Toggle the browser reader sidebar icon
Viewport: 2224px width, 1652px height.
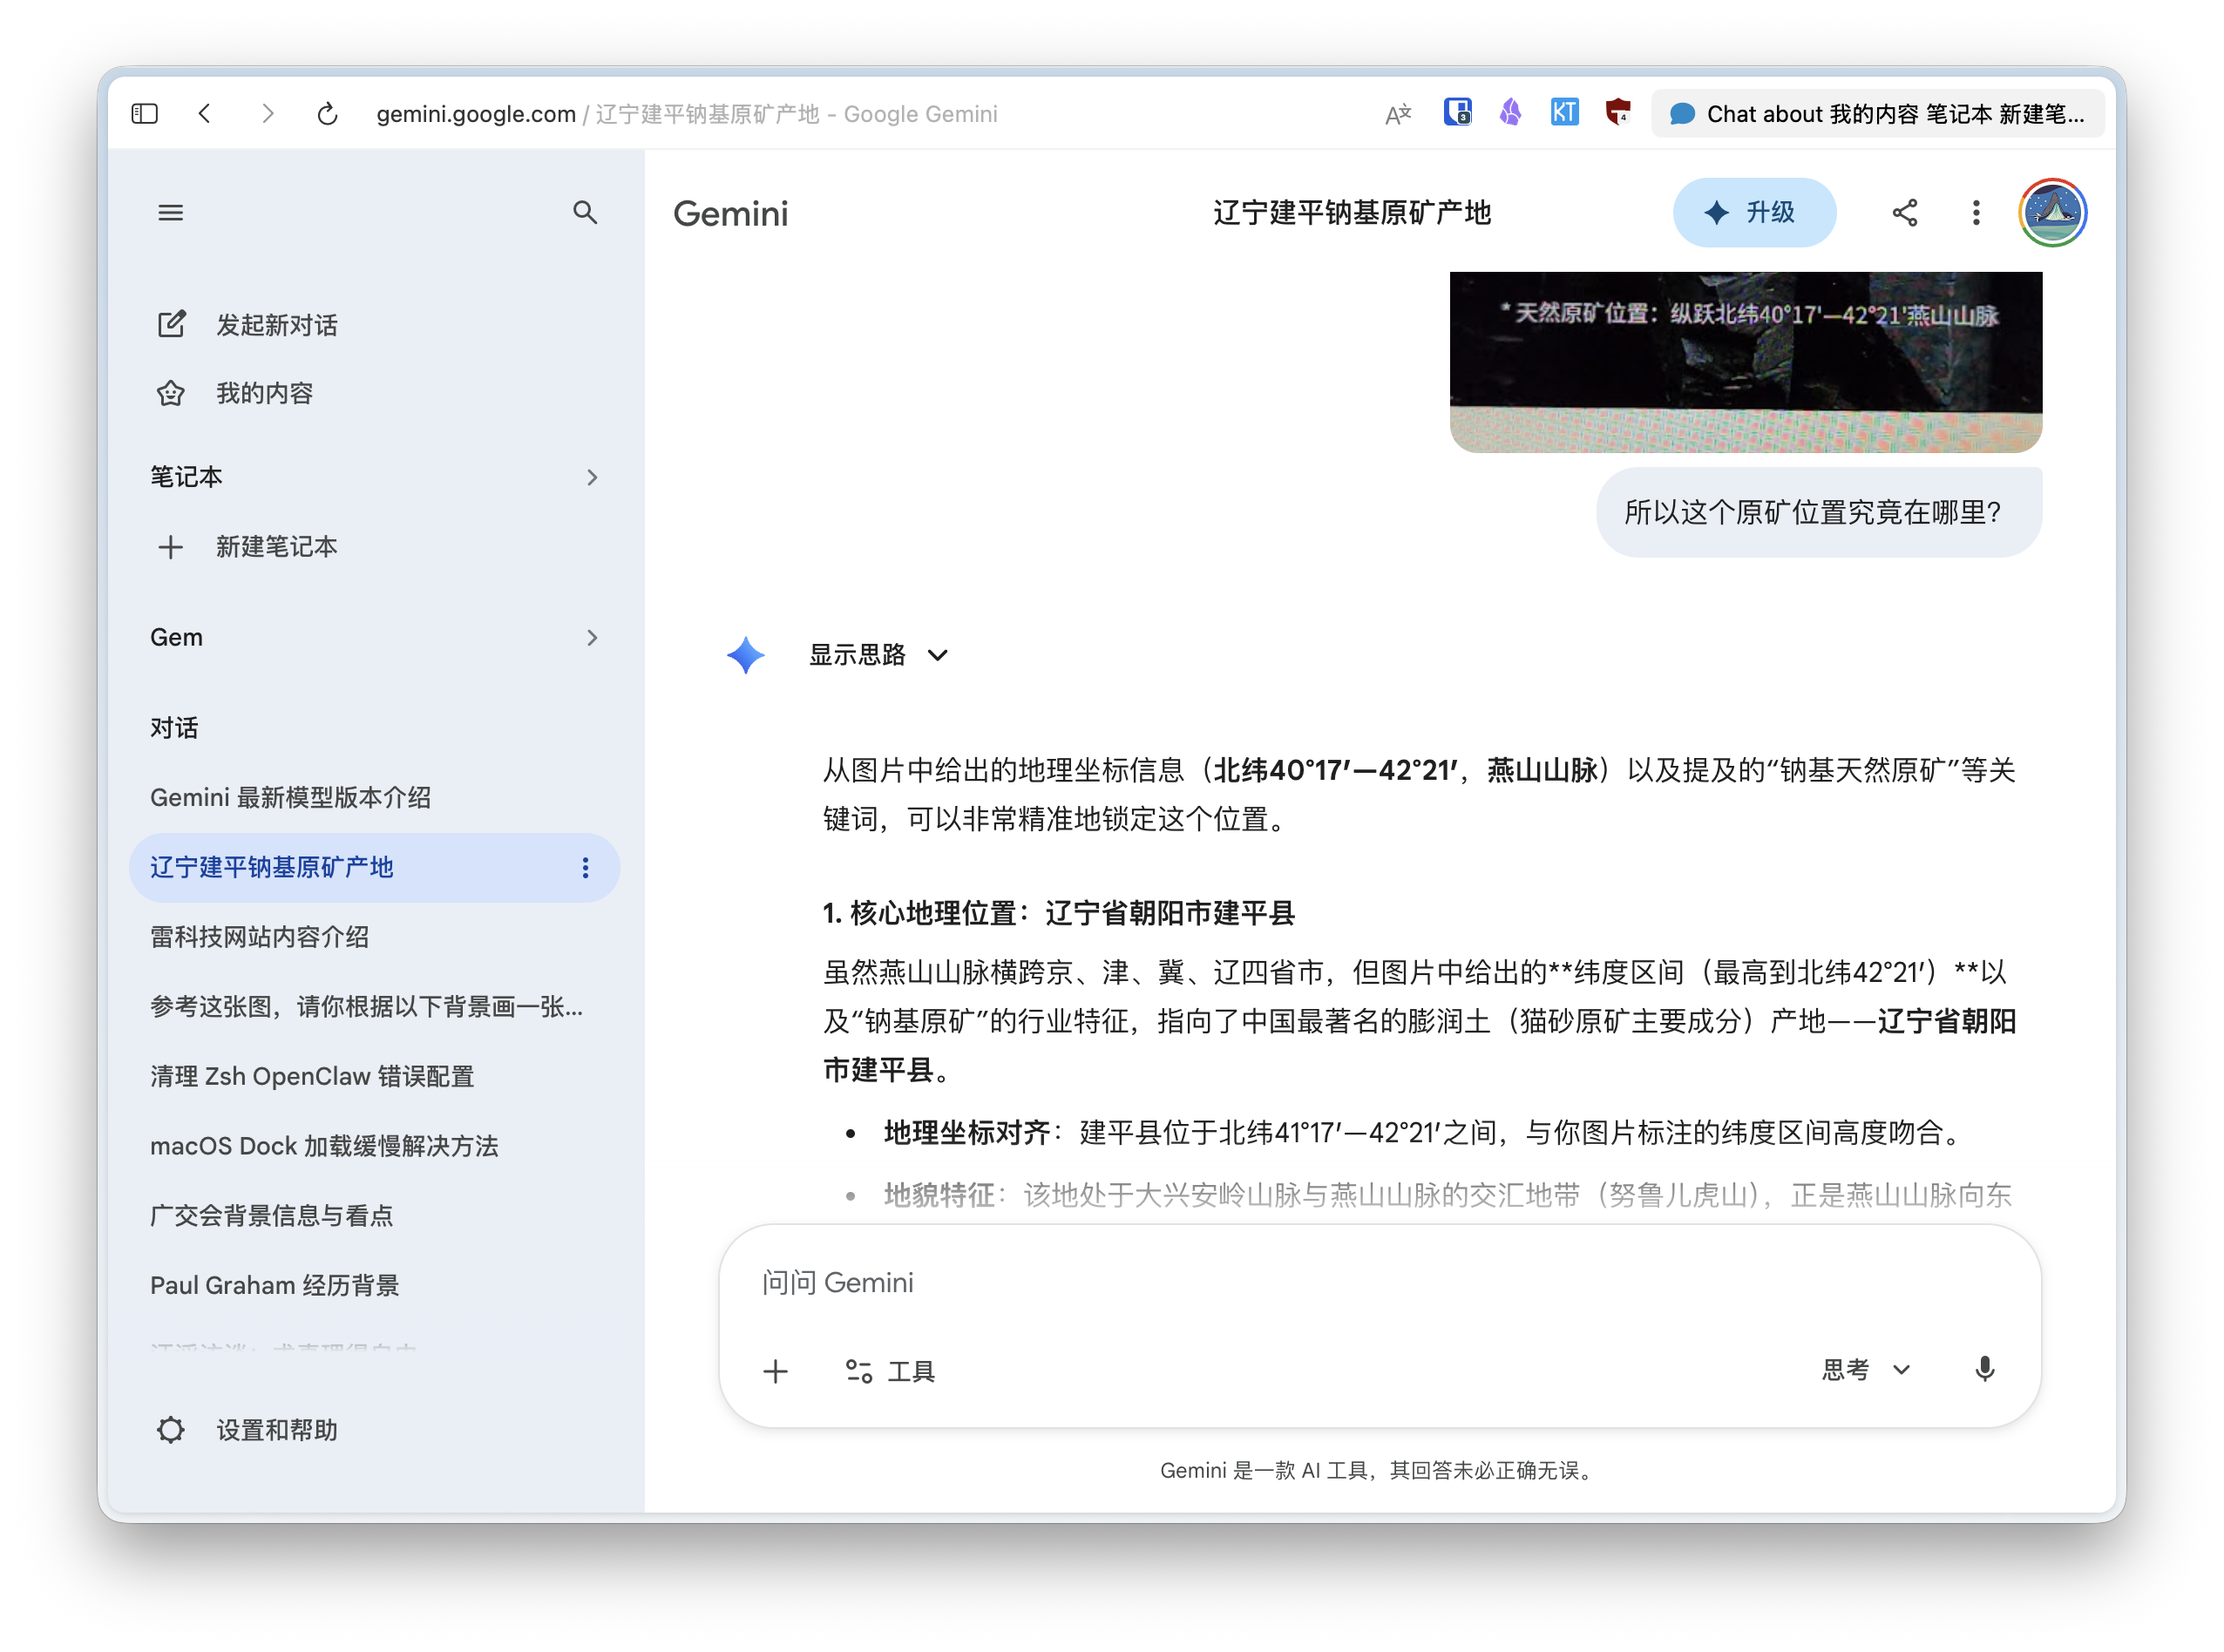144,113
